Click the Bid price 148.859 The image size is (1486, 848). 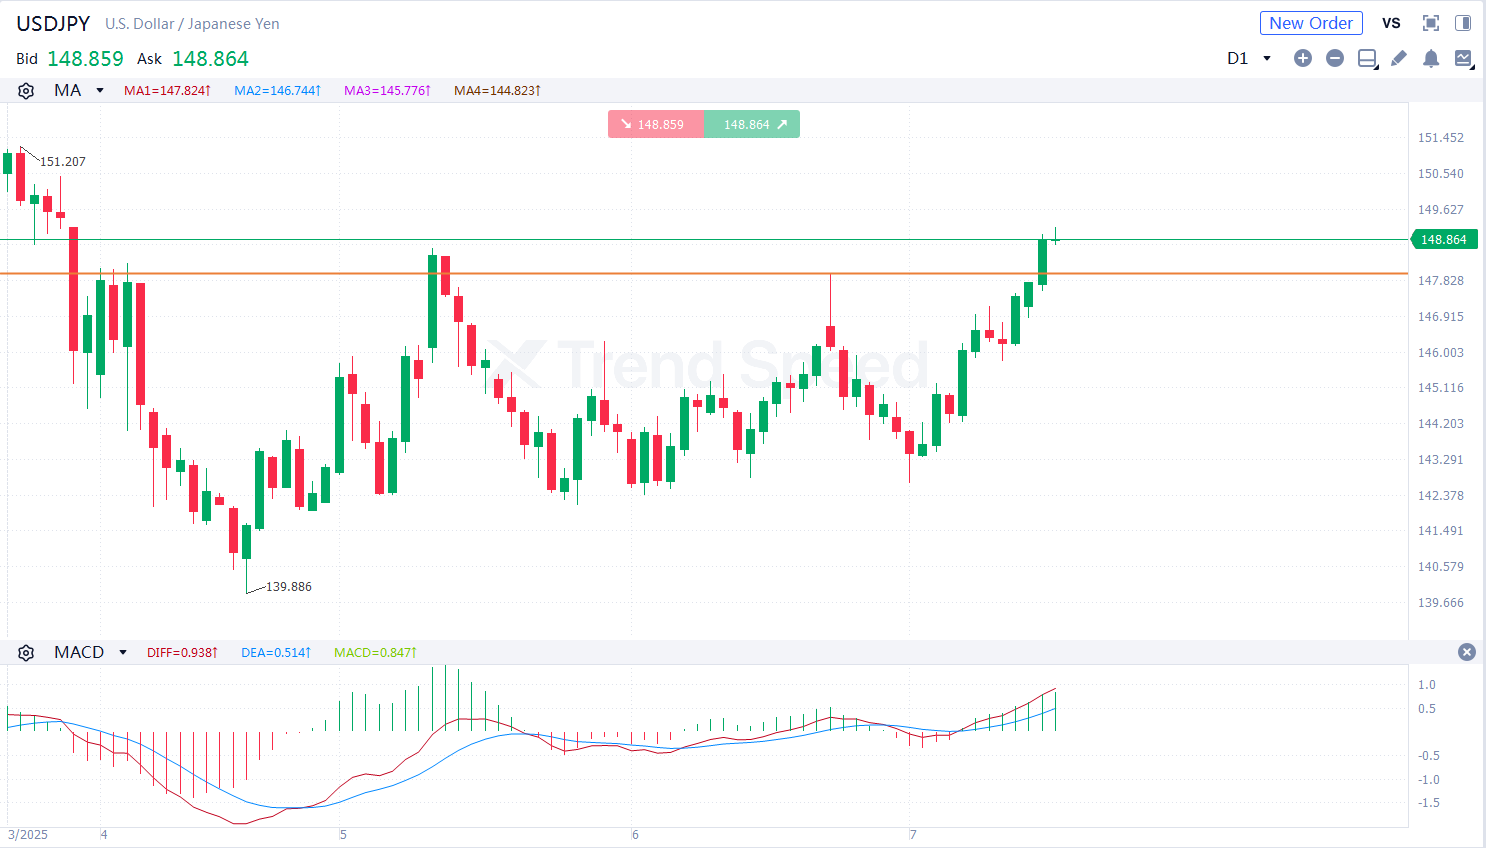tap(85, 59)
